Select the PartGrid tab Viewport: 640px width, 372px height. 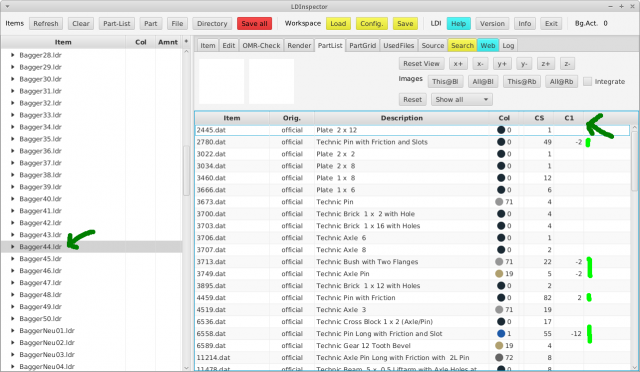click(x=362, y=45)
